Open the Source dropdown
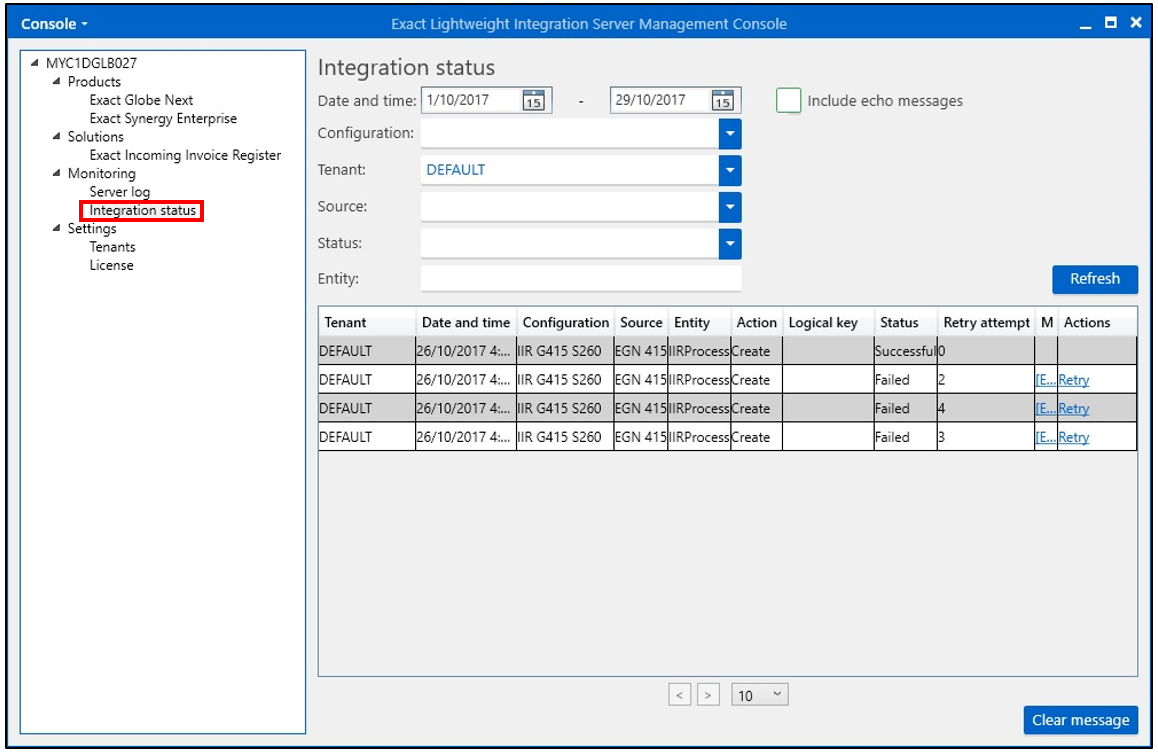Screen dimensions: 1158x753 coord(730,207)
